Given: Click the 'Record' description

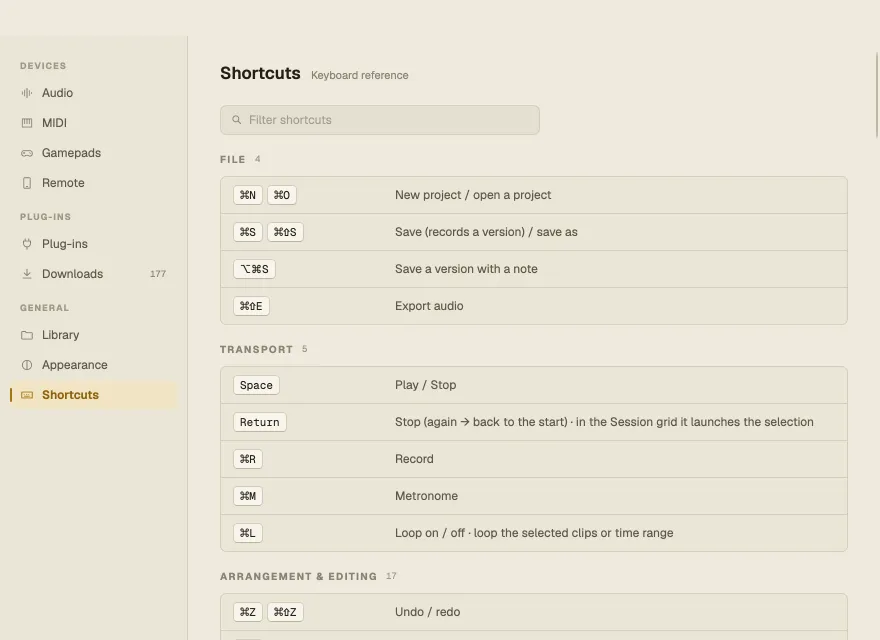Looking at the screenshot, I should (414, 459).
